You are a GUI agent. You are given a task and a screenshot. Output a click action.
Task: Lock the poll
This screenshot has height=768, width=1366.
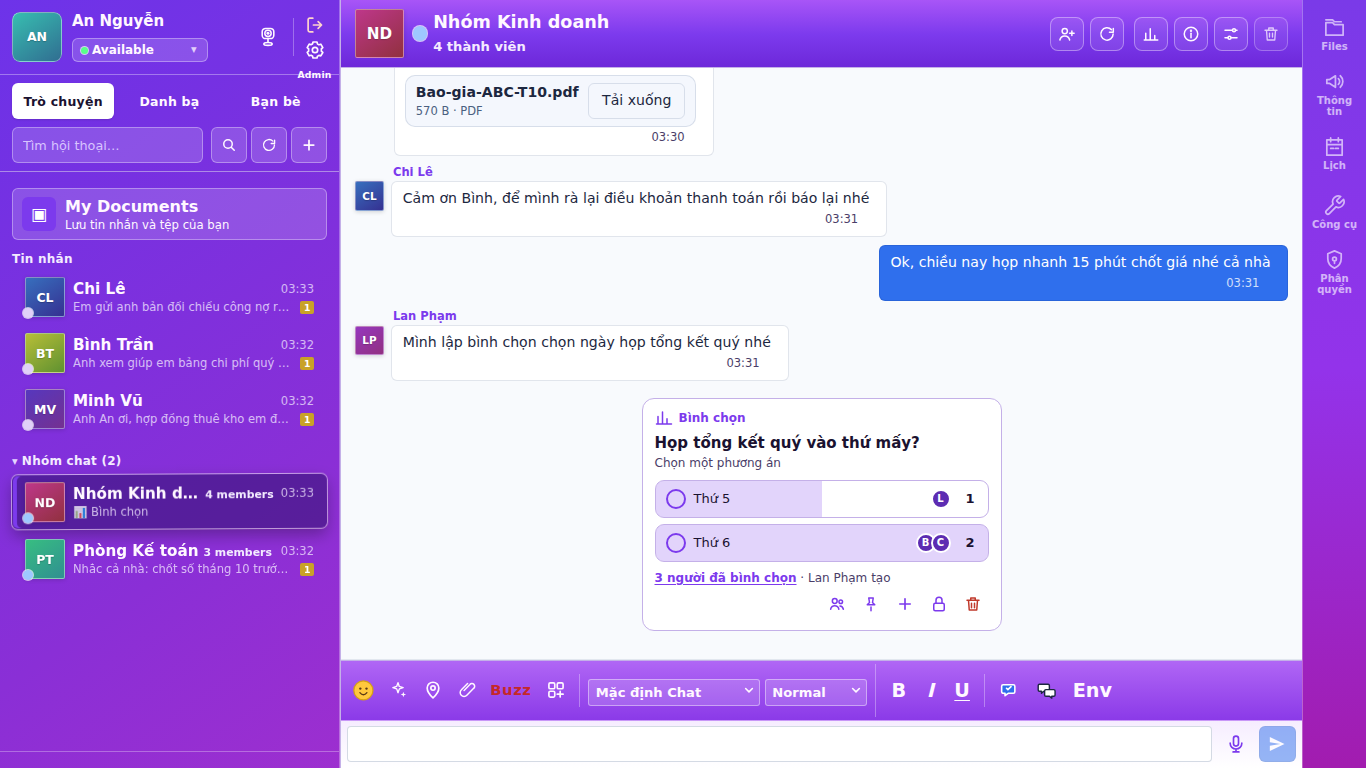[939, 604]
